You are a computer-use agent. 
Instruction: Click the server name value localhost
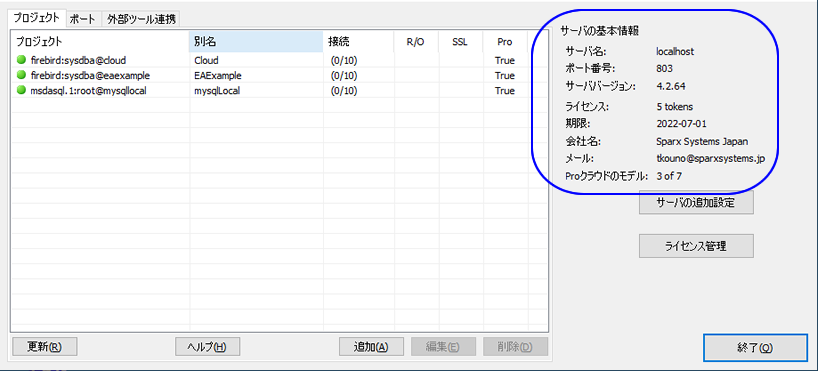coord(675,52)
